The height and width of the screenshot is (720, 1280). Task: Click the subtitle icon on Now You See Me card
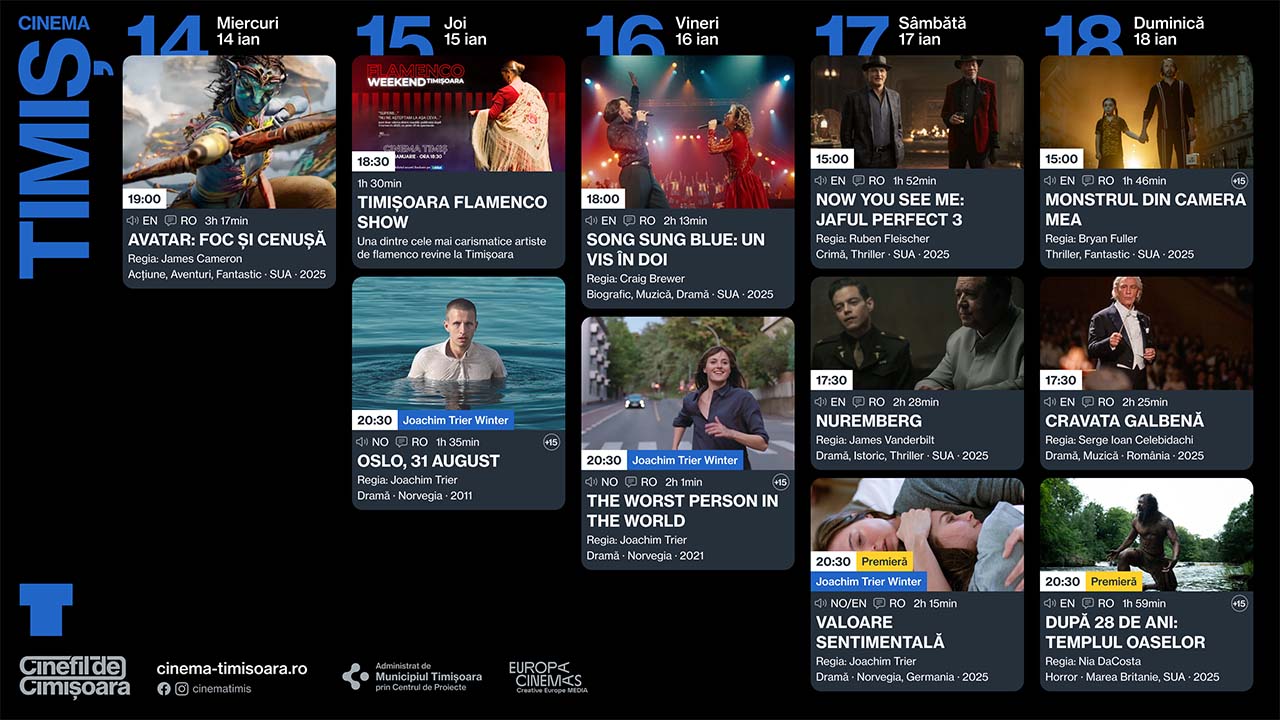click(859, 181)
